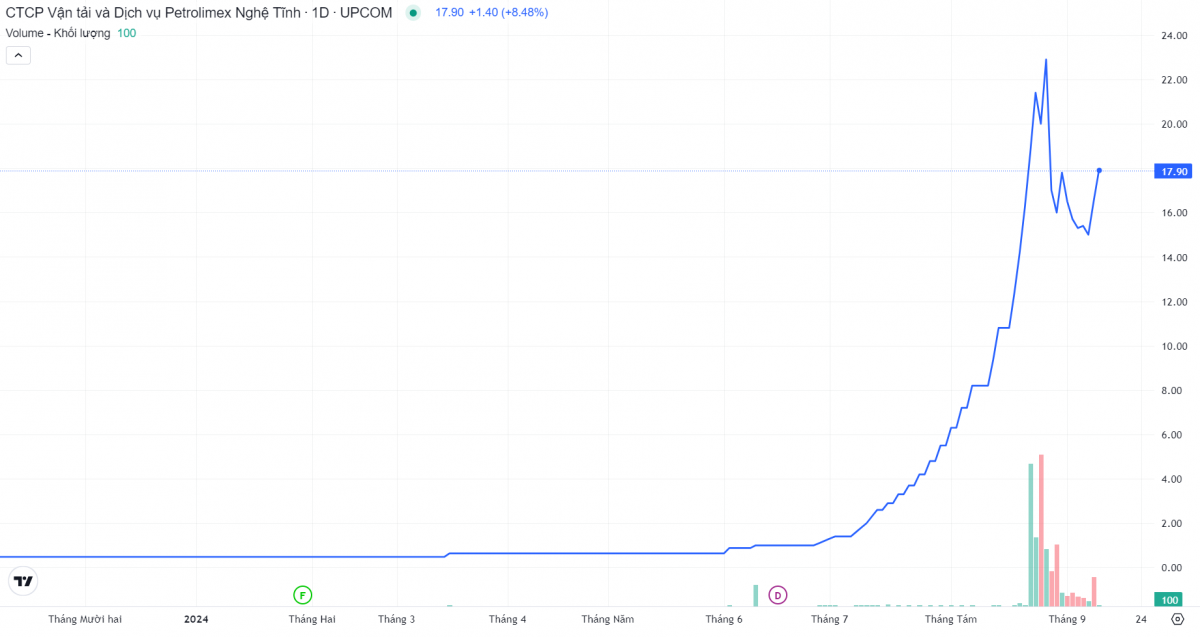Click the green volume value 100 axis label
Screen dimensions: 1200x637
[1168, 600]
